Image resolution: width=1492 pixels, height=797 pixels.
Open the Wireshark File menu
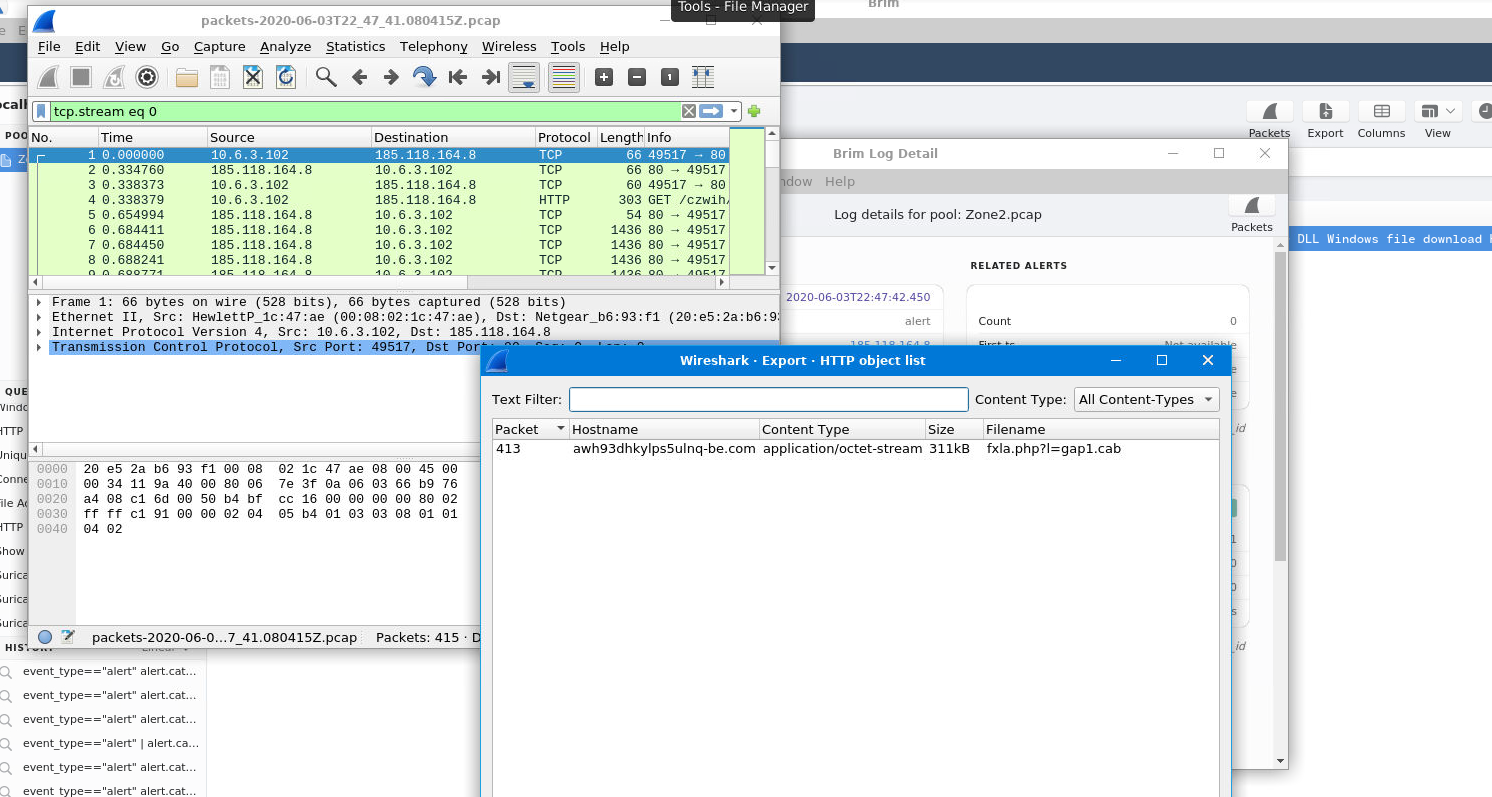coord(49,46)
